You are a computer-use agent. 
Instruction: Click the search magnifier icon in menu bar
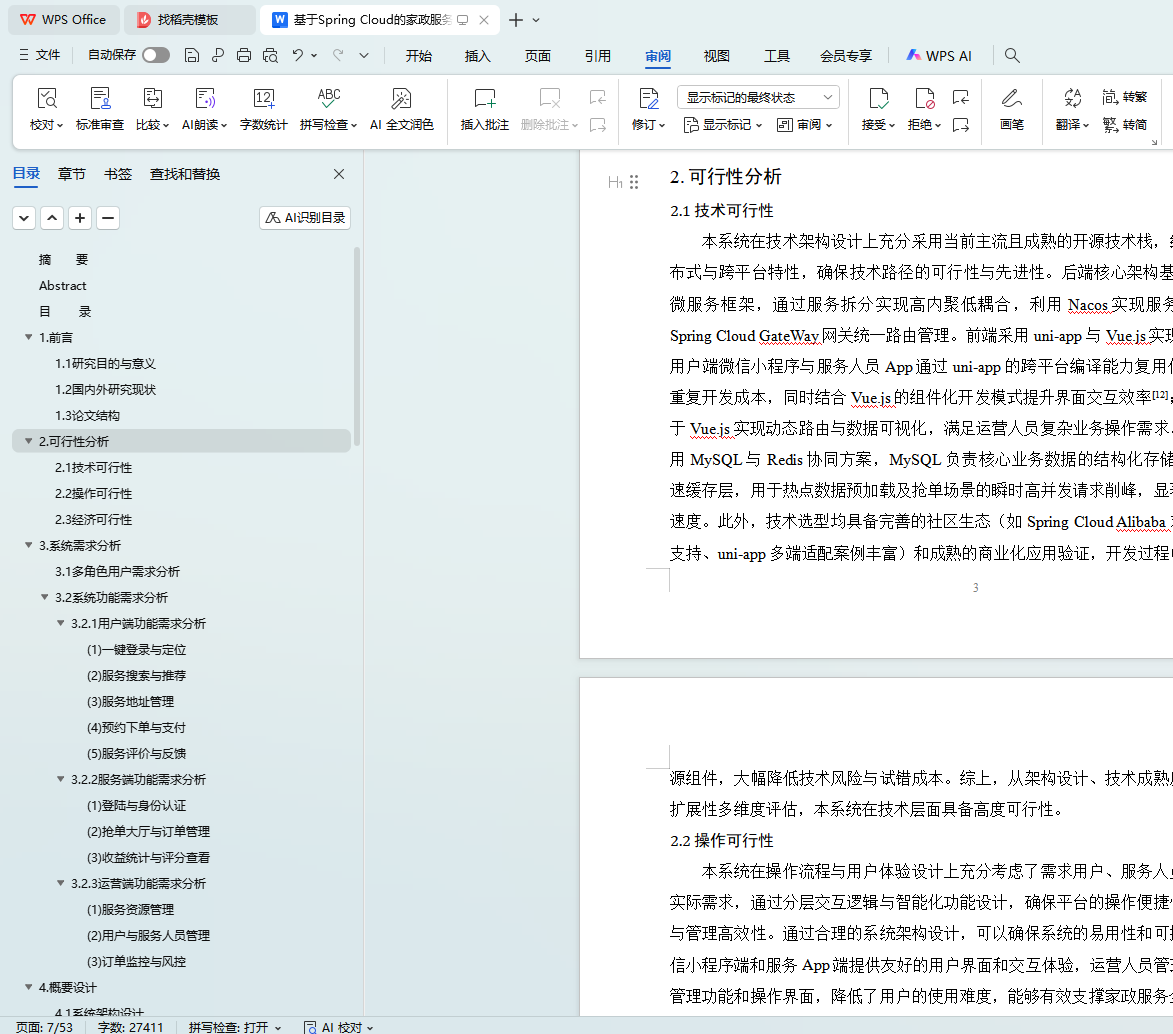tap(1012, 56)
